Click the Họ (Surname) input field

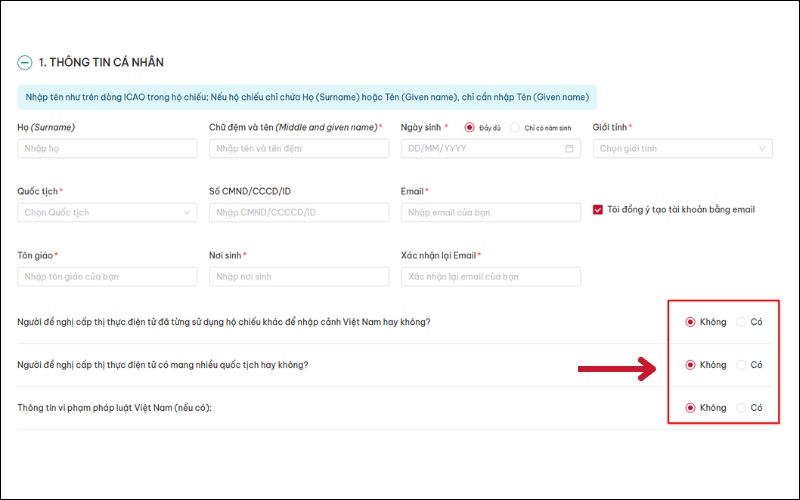[x=107, y=148]
